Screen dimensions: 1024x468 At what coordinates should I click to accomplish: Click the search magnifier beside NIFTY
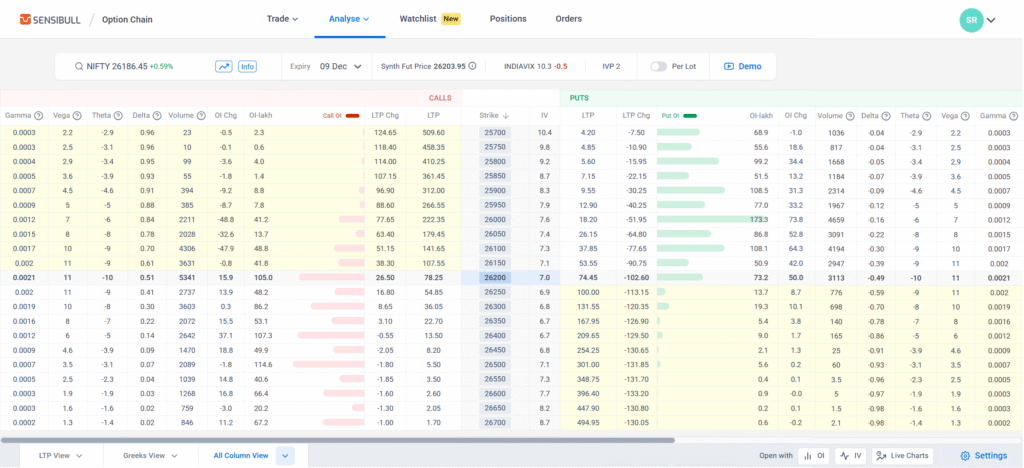click(x=78, y=67)
